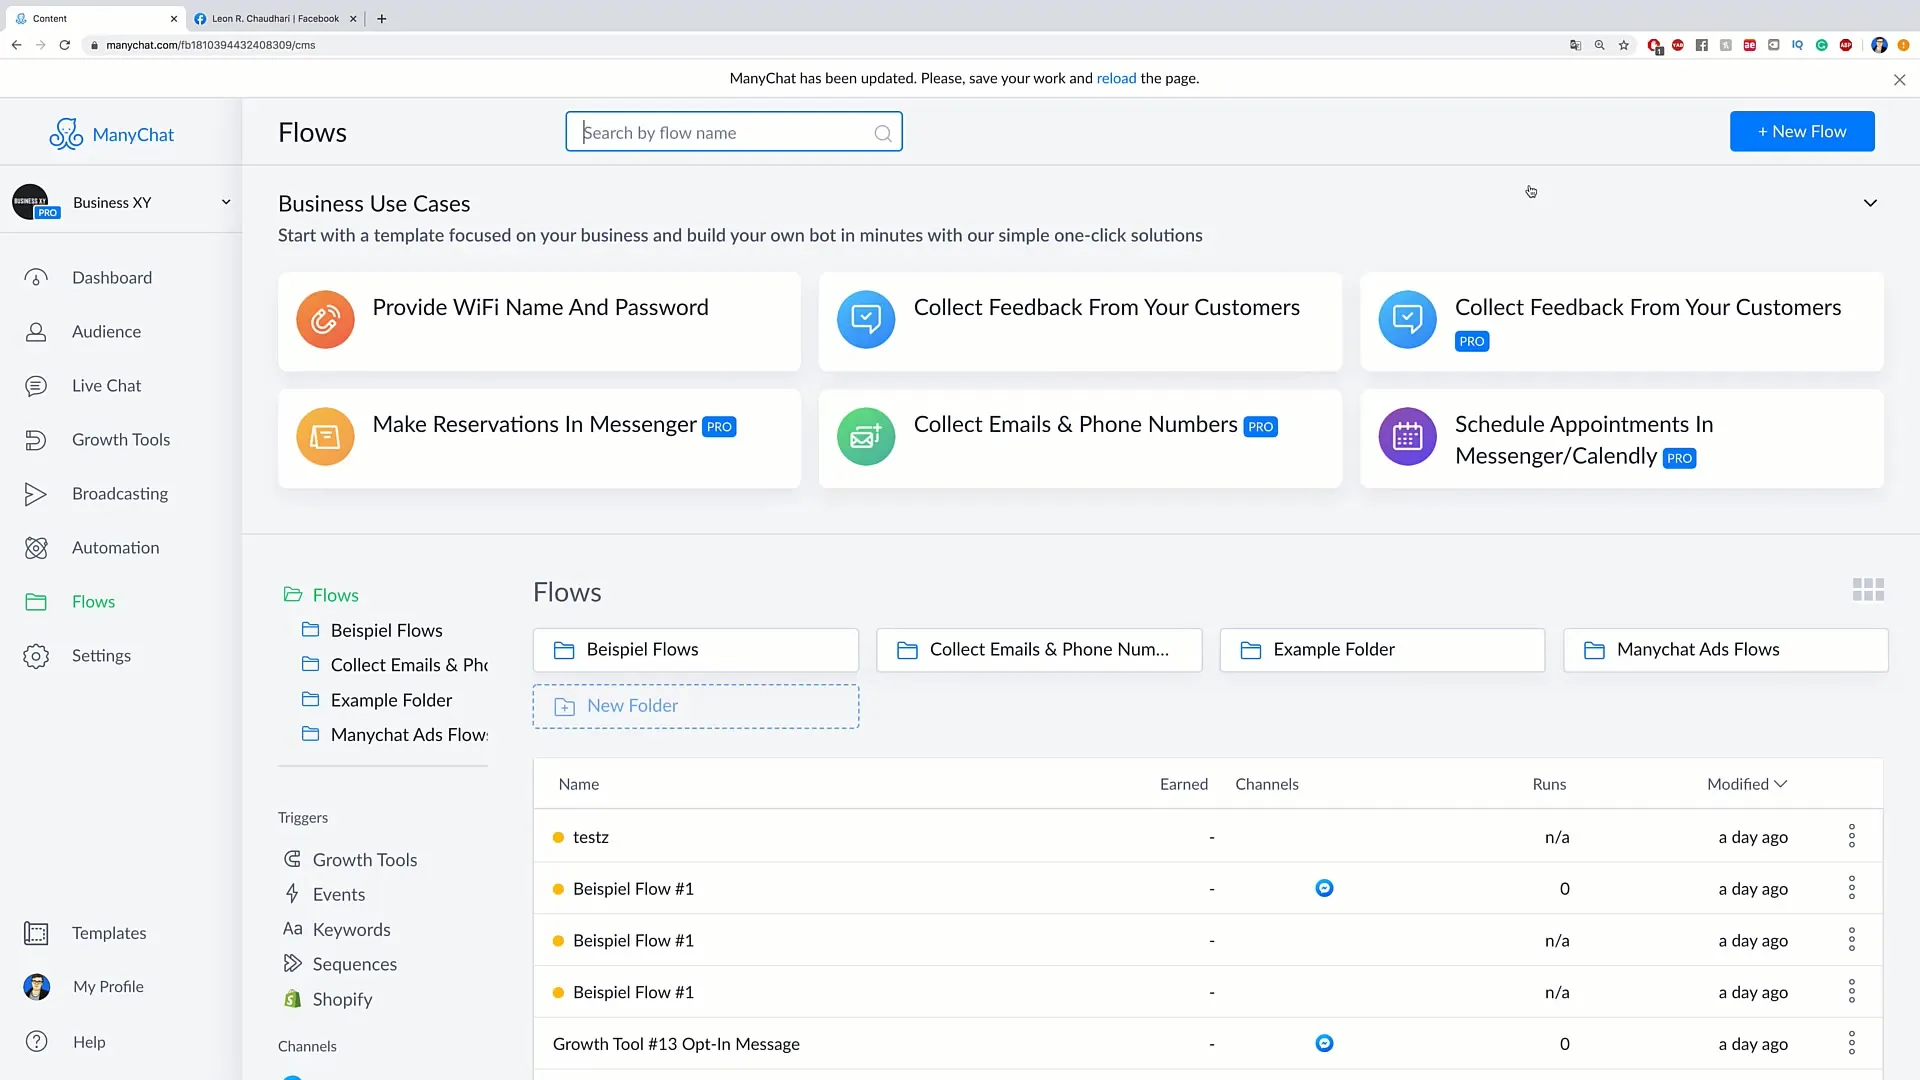The height and width of the screenshot is (1080, 1920).
Task: Click the Search by flow name field
Action: coord(733,131)
